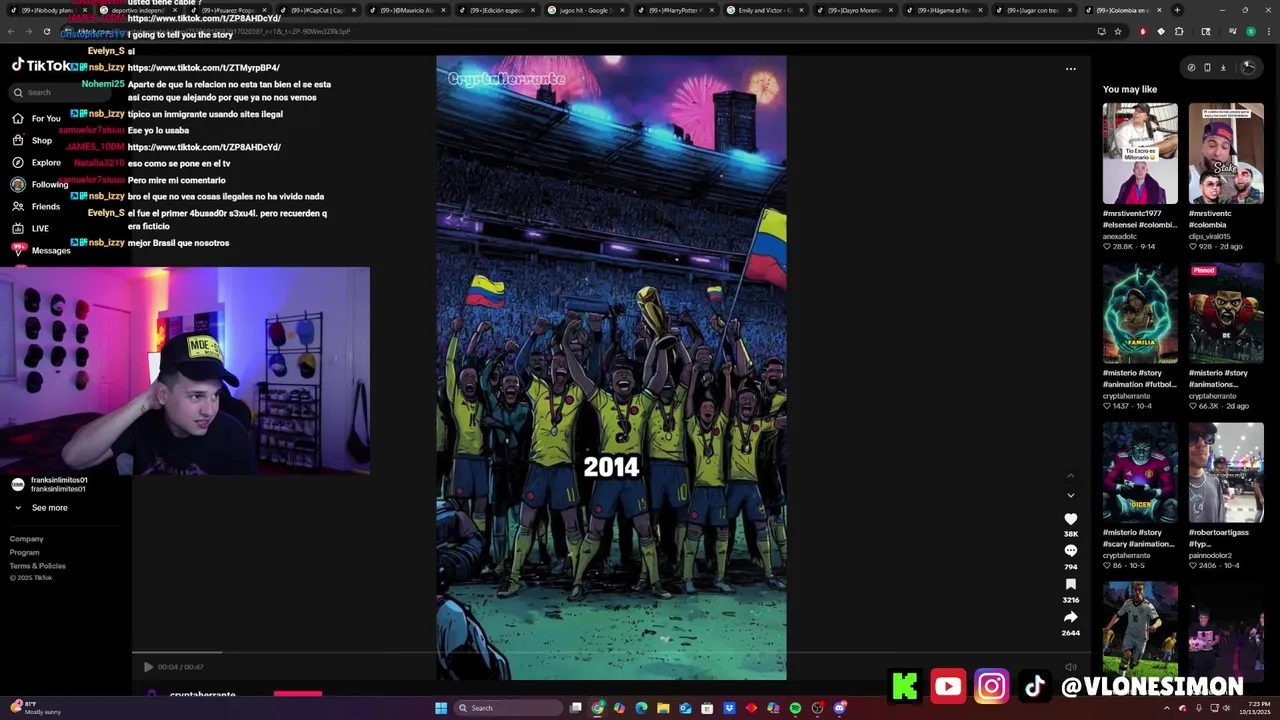Open File Explorer from the taskbar
1280x720 pixels.
click(663, 708)
